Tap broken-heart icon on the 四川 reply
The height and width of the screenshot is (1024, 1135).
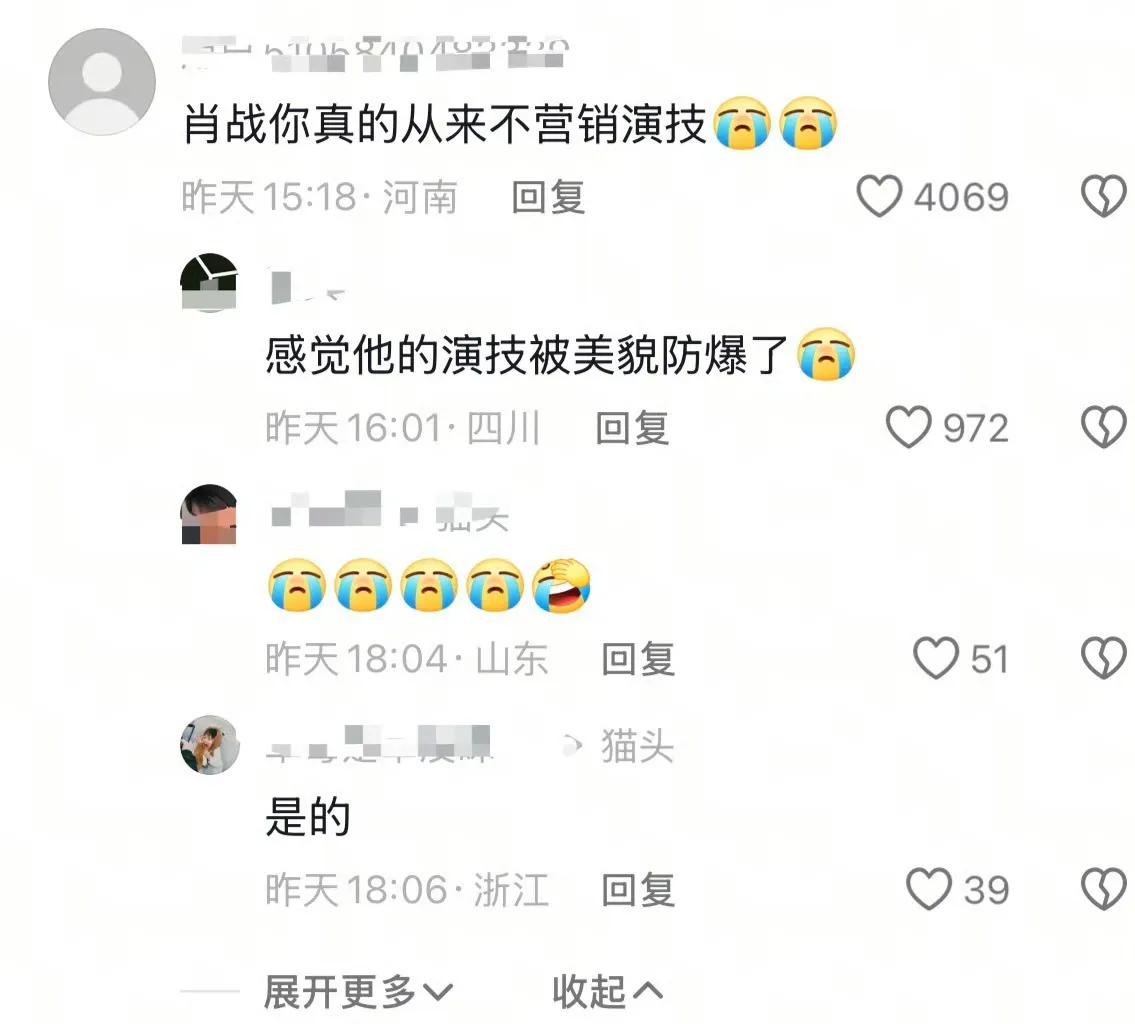(x=1103, y=427)
